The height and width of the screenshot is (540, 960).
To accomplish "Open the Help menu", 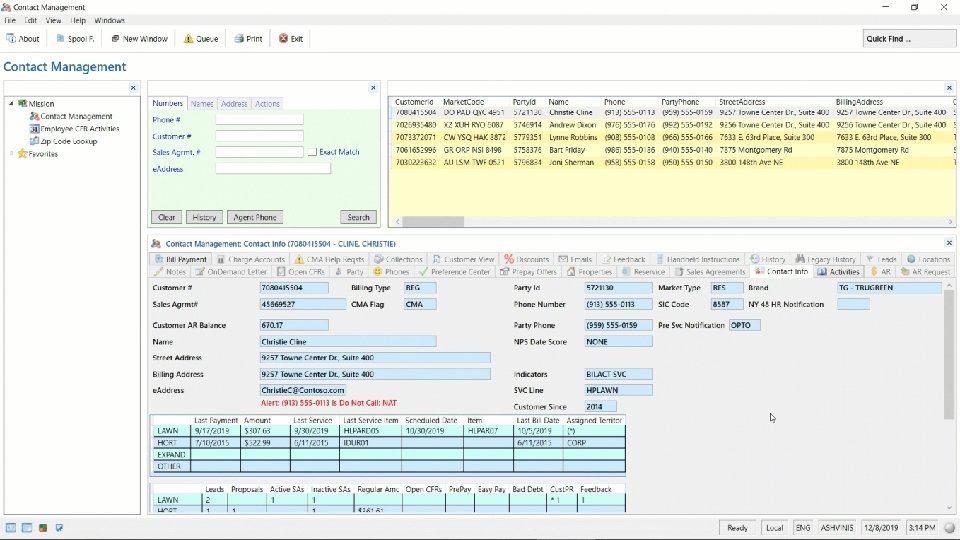I will point(78,20).
